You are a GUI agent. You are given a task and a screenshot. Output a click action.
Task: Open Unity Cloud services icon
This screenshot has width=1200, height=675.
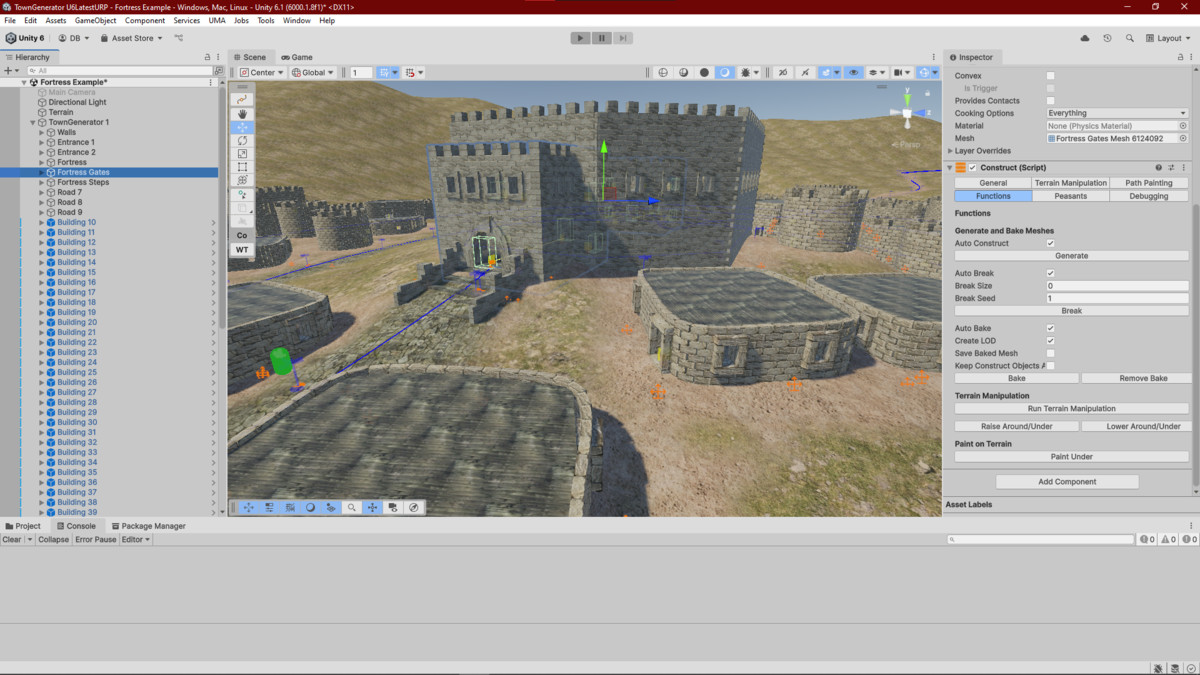[x=1085, y=38]
